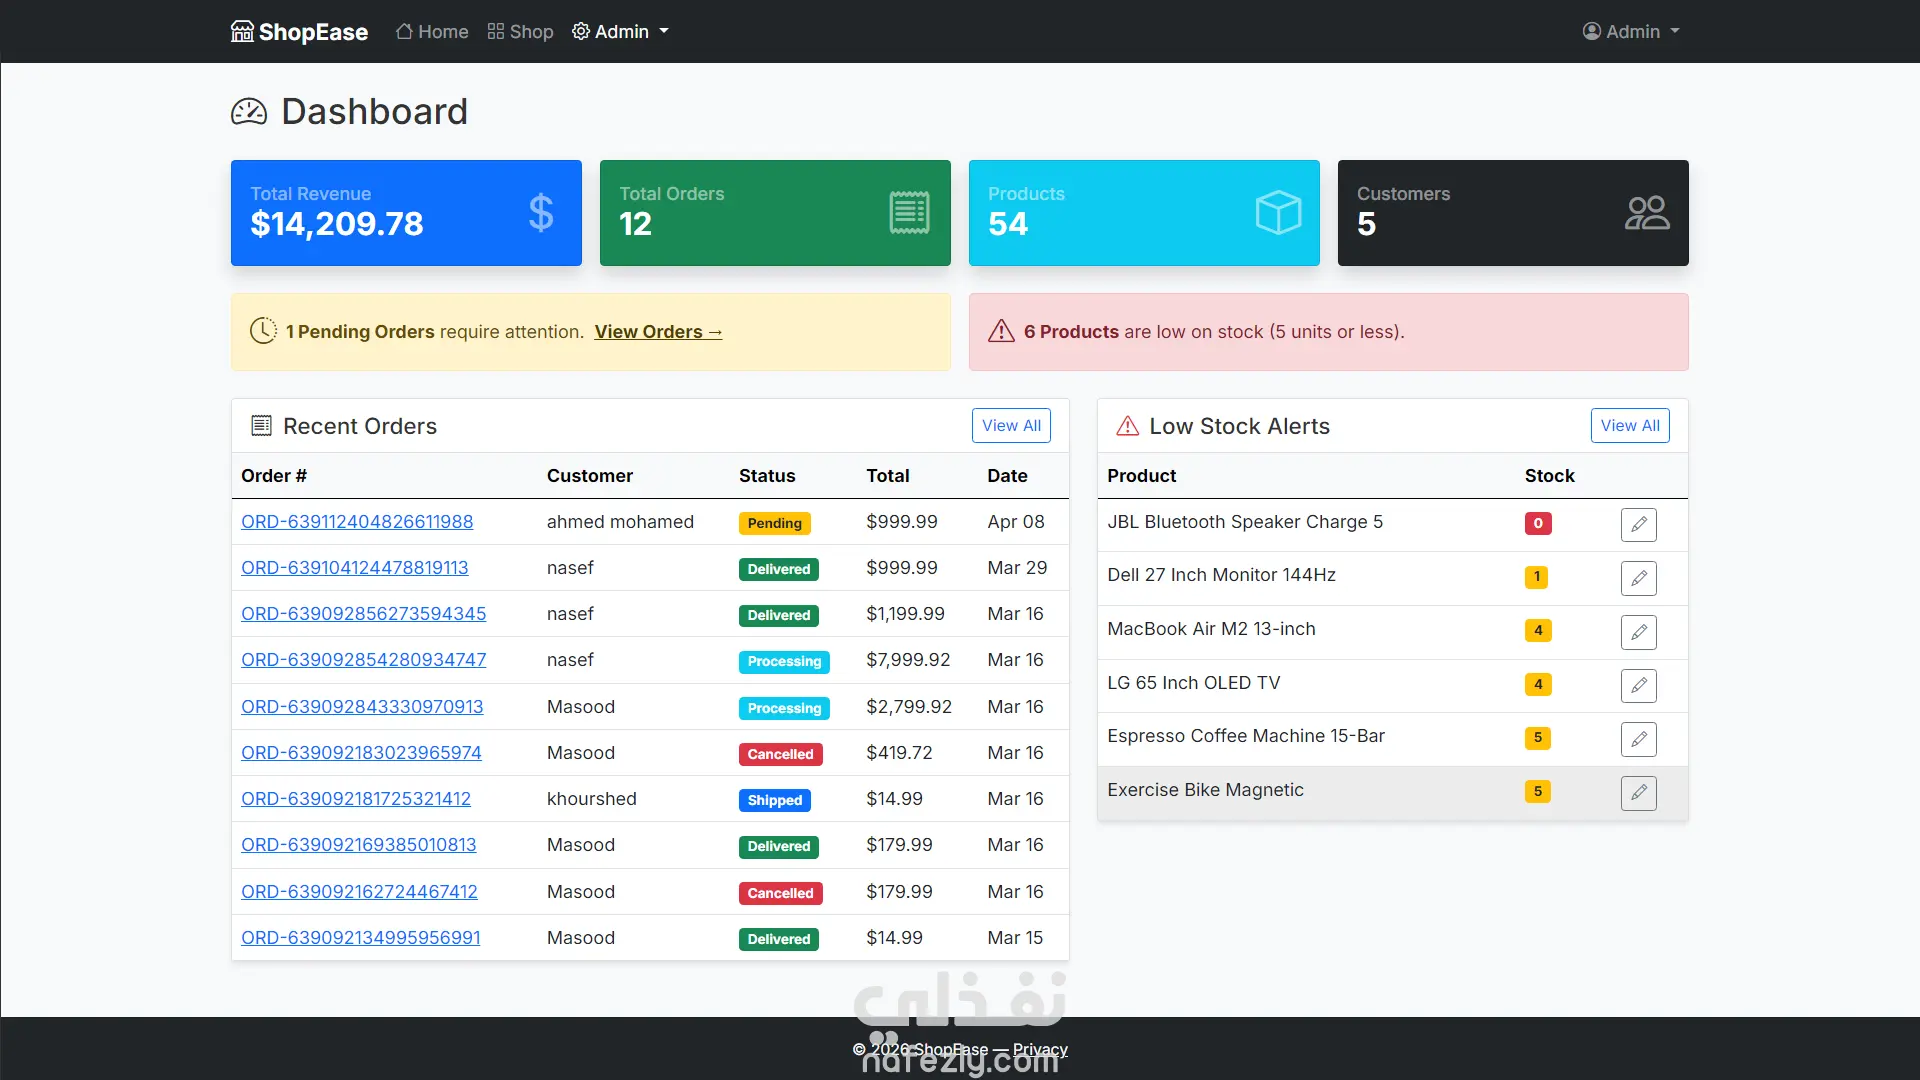Click warning icon beside Low Stock Alerts title

(x=1127, y=426)
